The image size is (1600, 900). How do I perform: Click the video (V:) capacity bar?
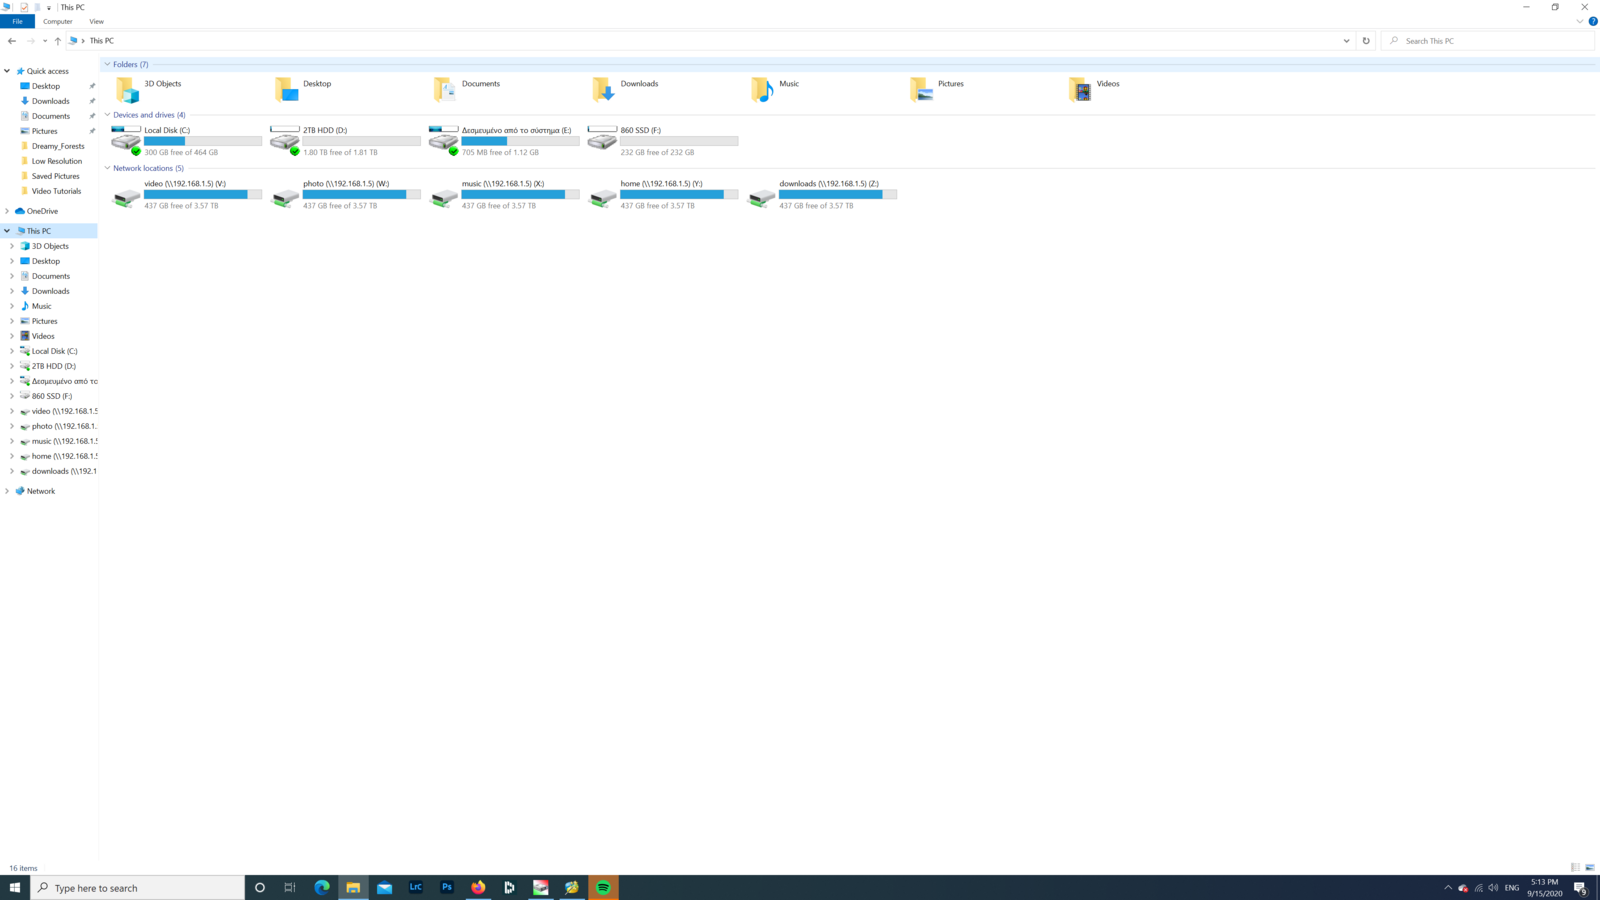[x=203, y=194]
